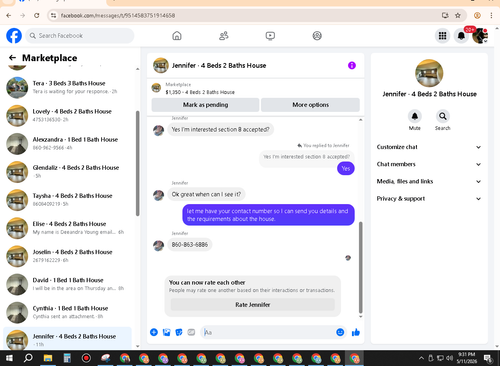The width and height of the screenshot is (500, 366).
Task: Open the Tera - 3 Beds 3 Baths House chat
Action: [68, 87]
